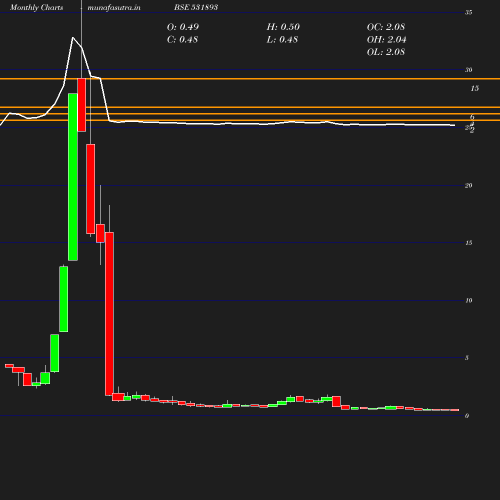
Task: Click the 35 price axis label
Action: (x=469, y=13)
